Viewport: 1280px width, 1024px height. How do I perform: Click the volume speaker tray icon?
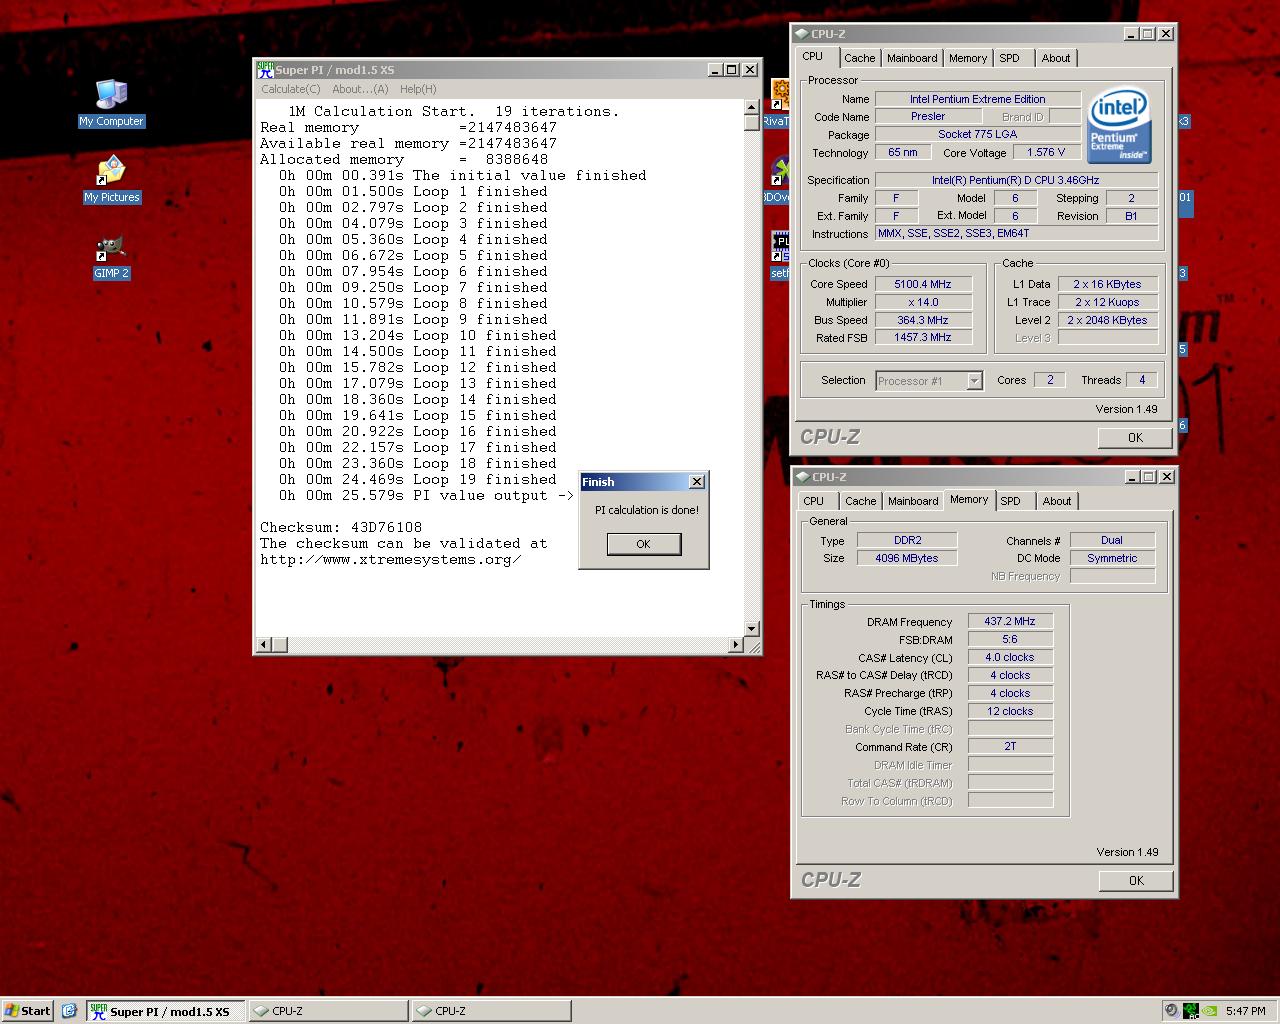pyautogui.click(x=1171, y=1011)
